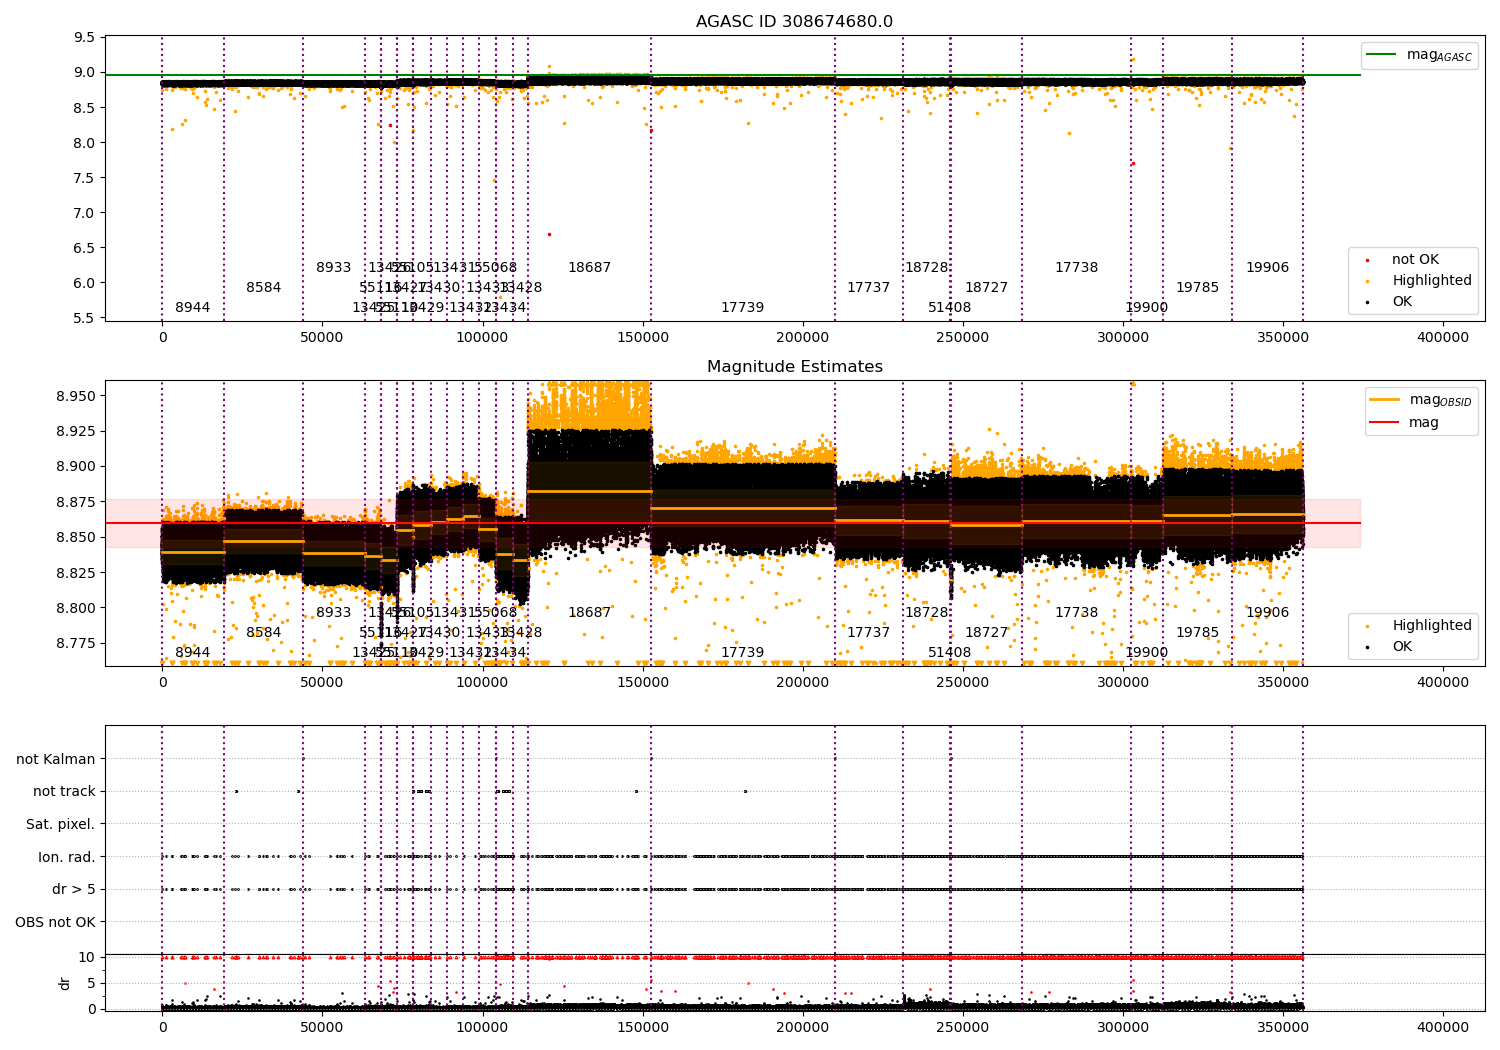This screenshot has width=1500, height=1050.
Task: Select the Magnitude Estimates subplot title
Action: tap(794, 367)
